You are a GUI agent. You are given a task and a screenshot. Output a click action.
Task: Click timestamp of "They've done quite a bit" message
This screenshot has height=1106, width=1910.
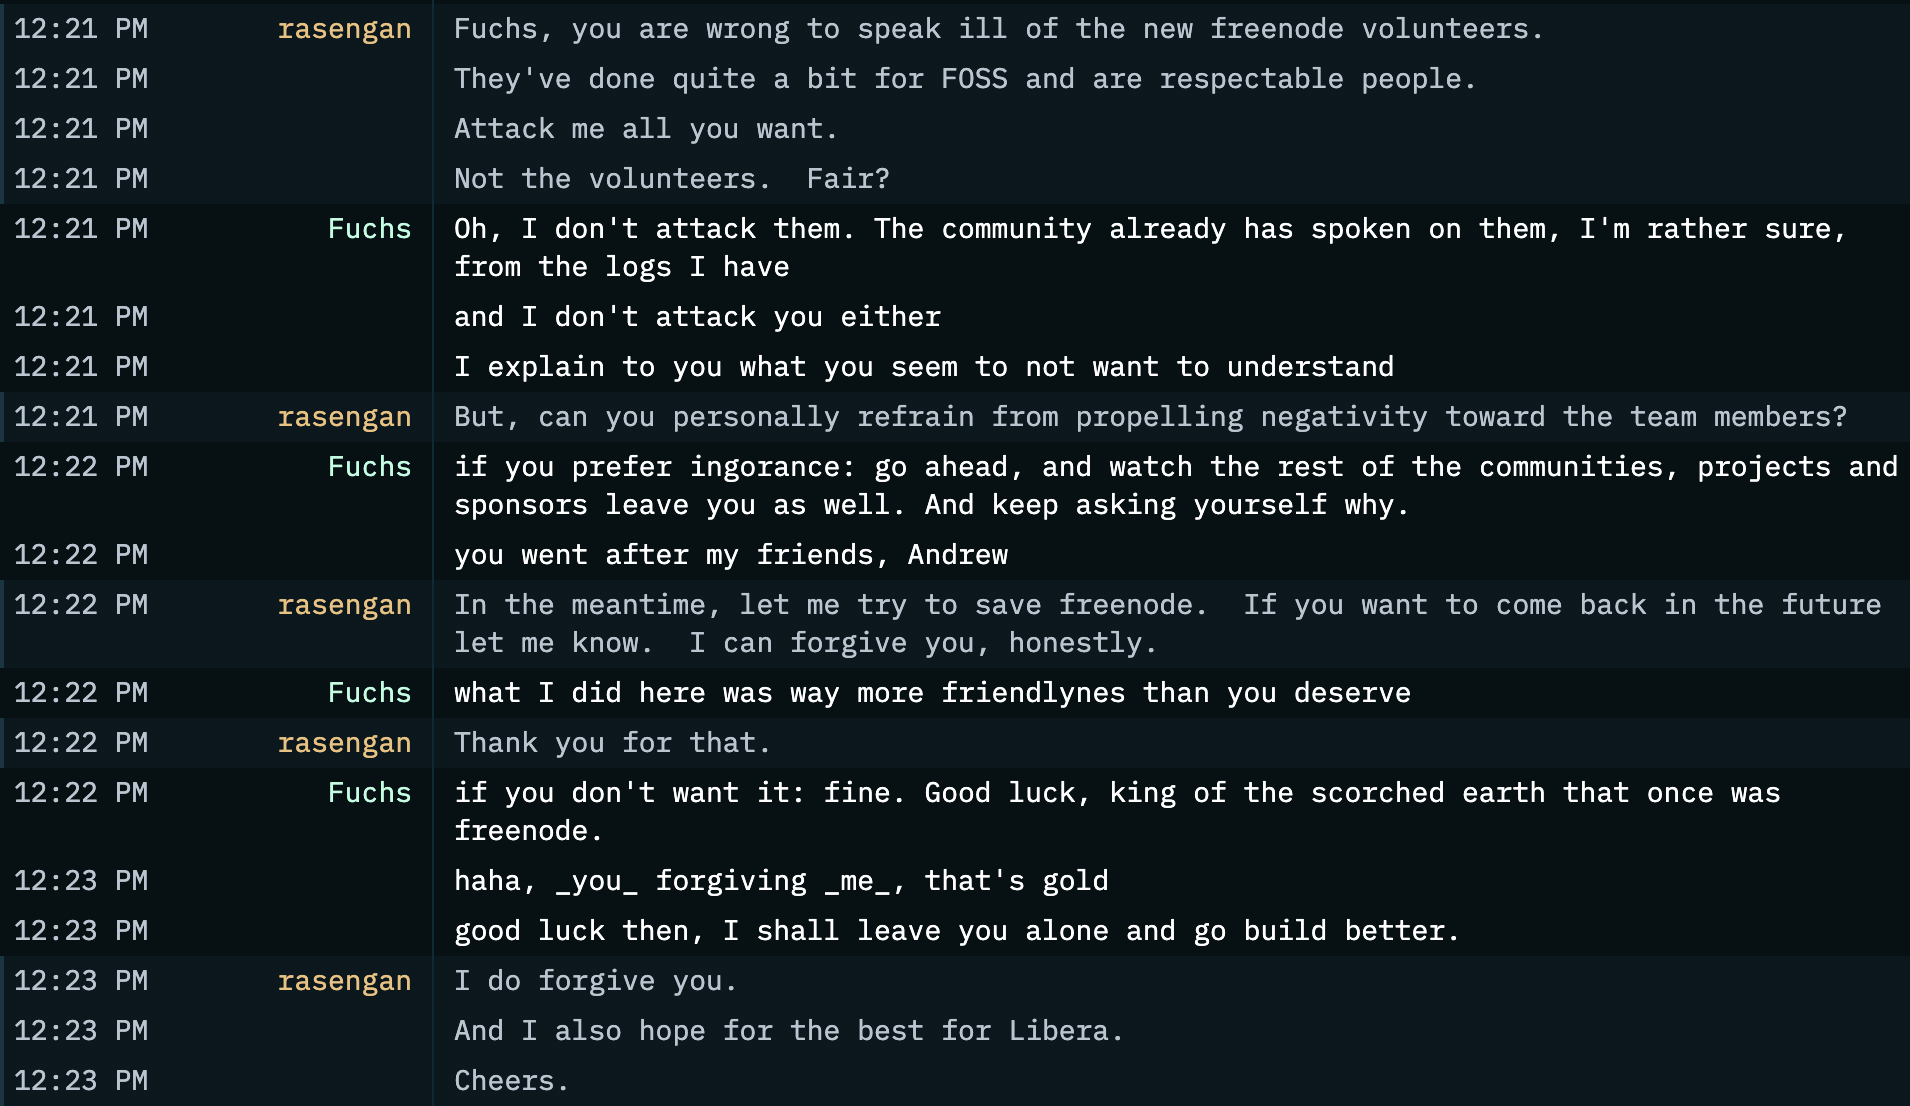coord(81,79)
